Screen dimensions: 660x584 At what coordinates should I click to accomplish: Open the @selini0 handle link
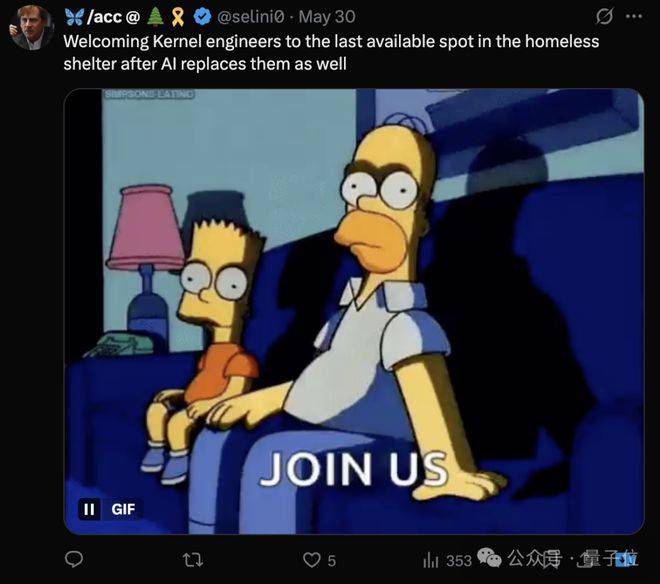coord(250,17)
